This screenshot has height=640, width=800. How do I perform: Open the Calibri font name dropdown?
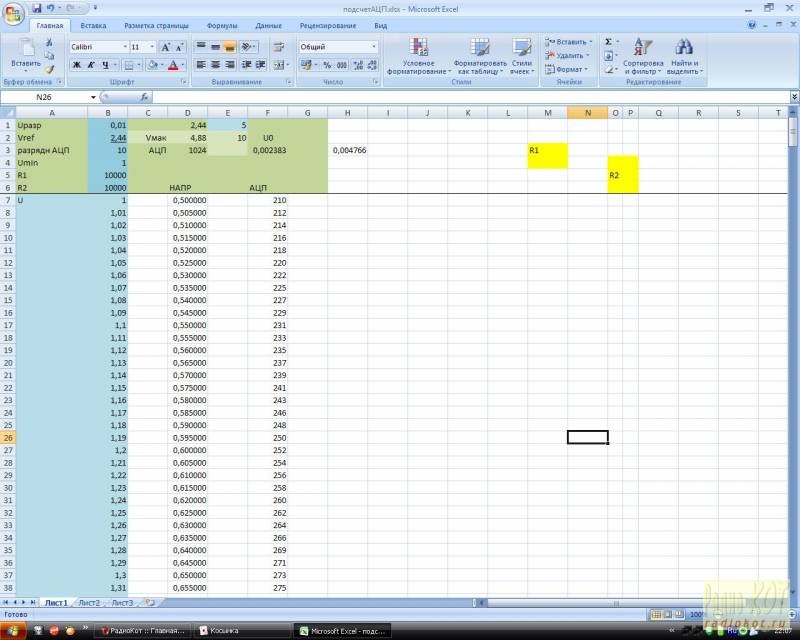124,47
